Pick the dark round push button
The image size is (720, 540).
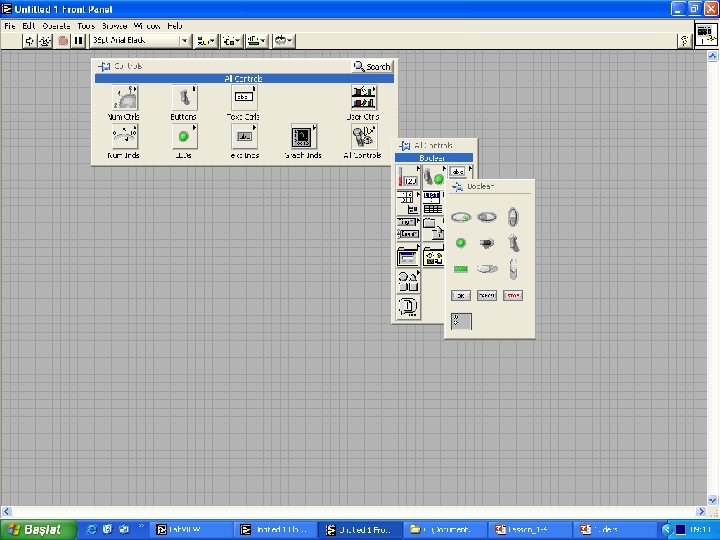487,217
